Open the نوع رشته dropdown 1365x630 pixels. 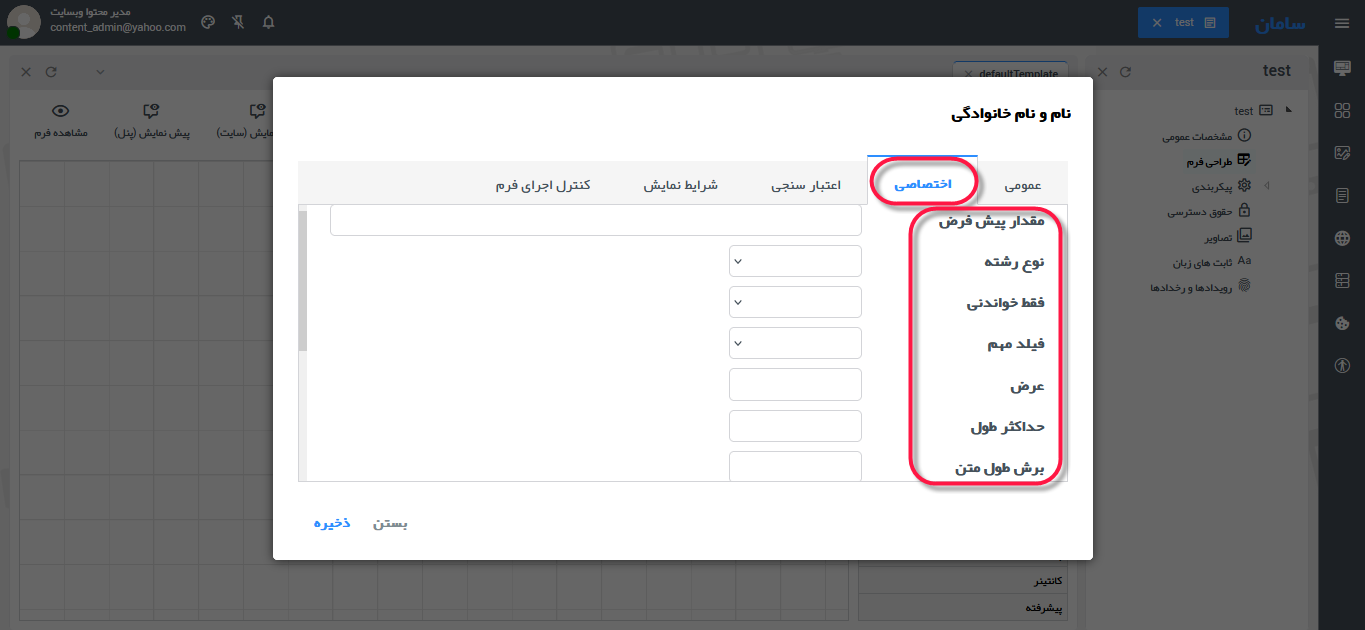[x=796, y=261]
